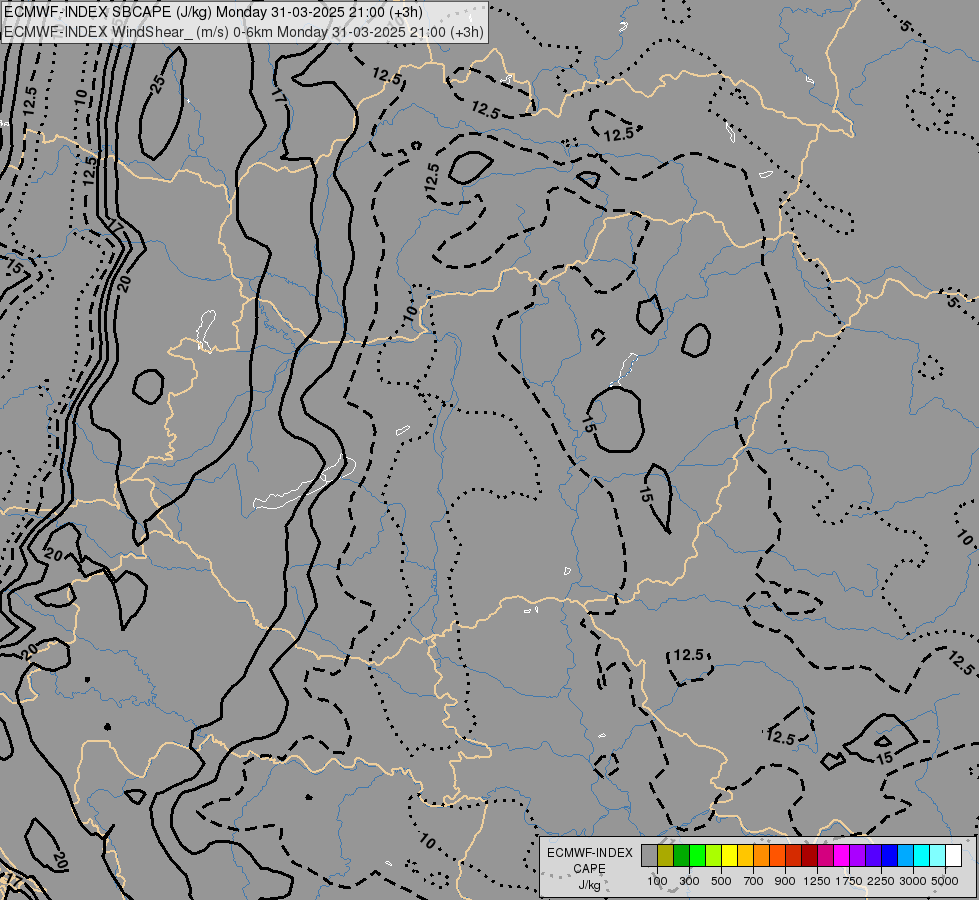
Task: Pick the amber swatch left of 700 tick
Action: pyautogui.click(x=745, y=856)
